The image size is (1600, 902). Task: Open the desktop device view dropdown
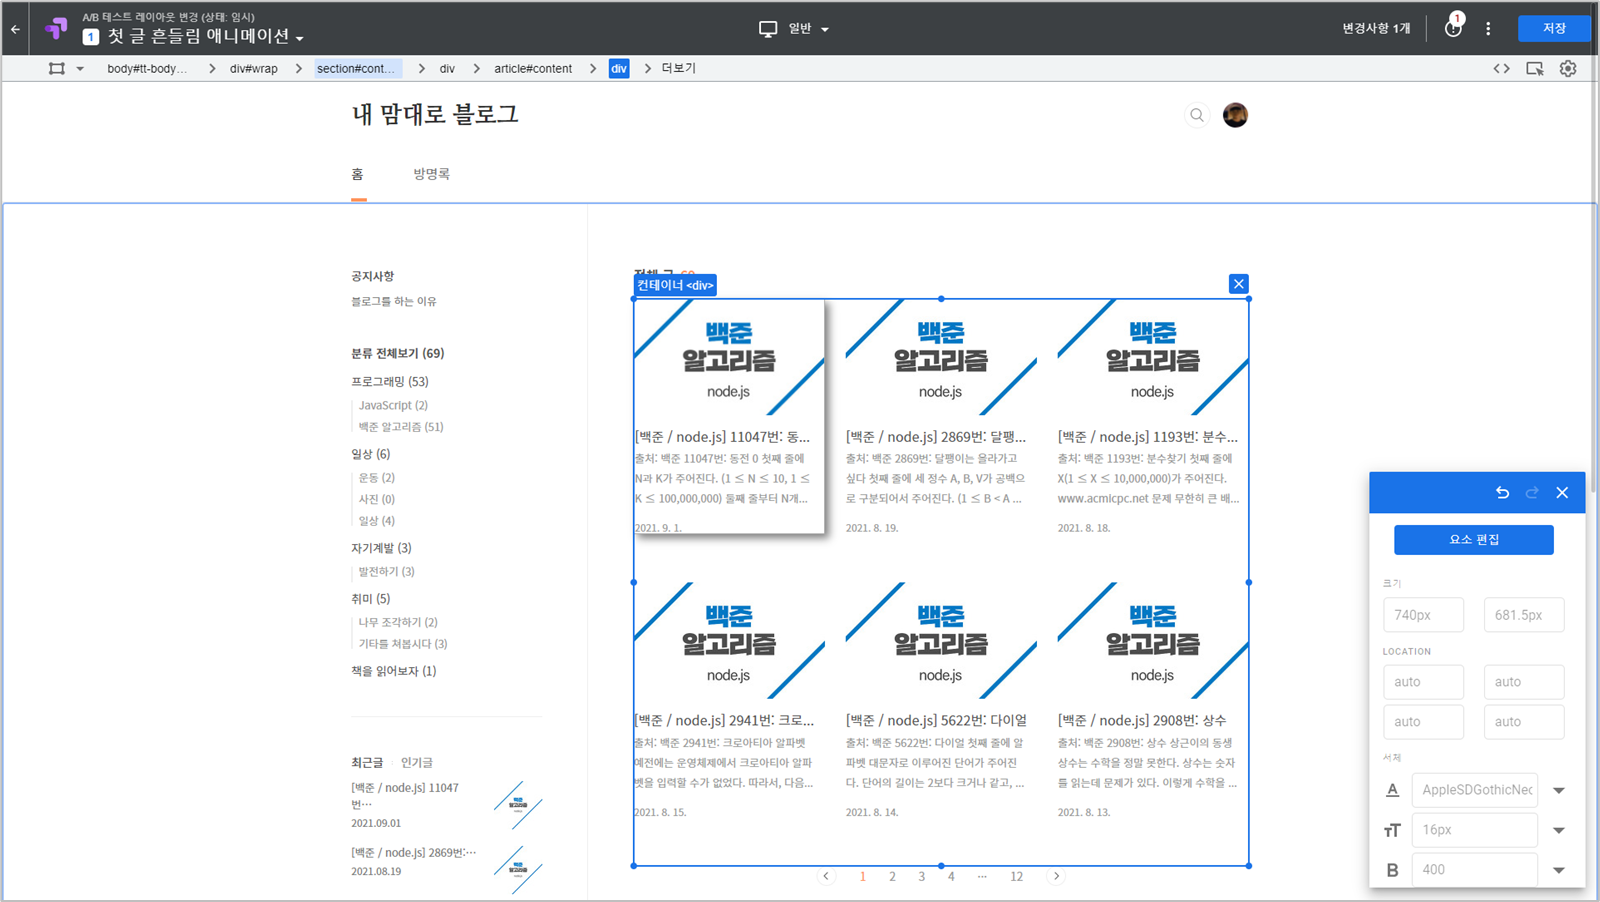(x=794, y=29)
